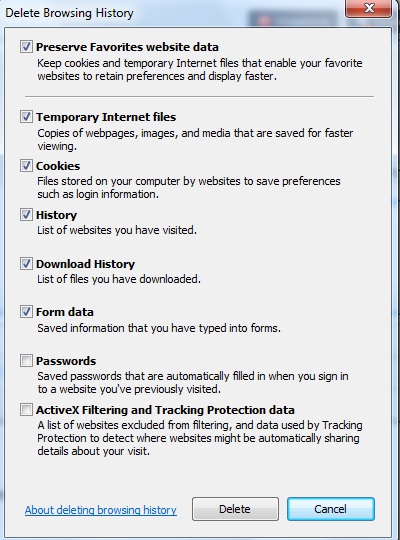Click the ActiveX Filtering label text
The width and height of the screenshot is (400, 540).
[x=165, y=410]
